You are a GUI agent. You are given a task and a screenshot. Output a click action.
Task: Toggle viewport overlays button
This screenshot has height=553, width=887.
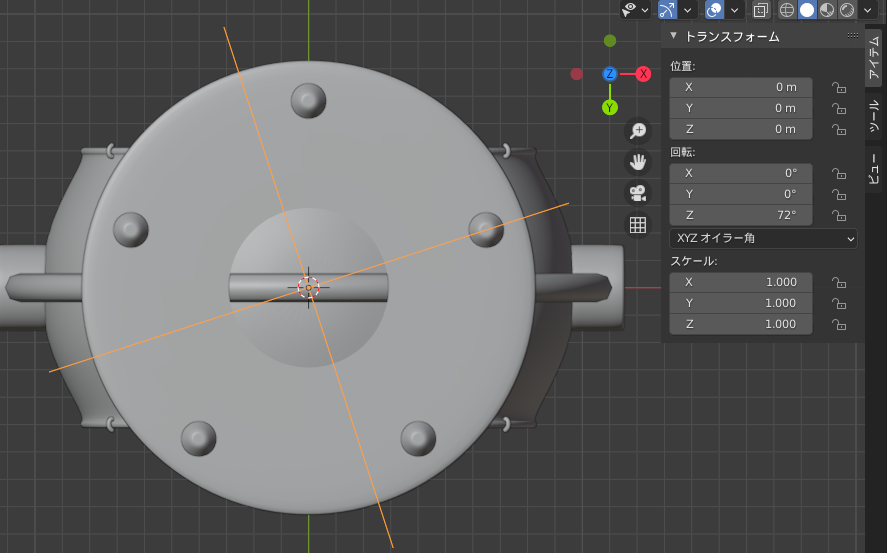coord(714,10)
